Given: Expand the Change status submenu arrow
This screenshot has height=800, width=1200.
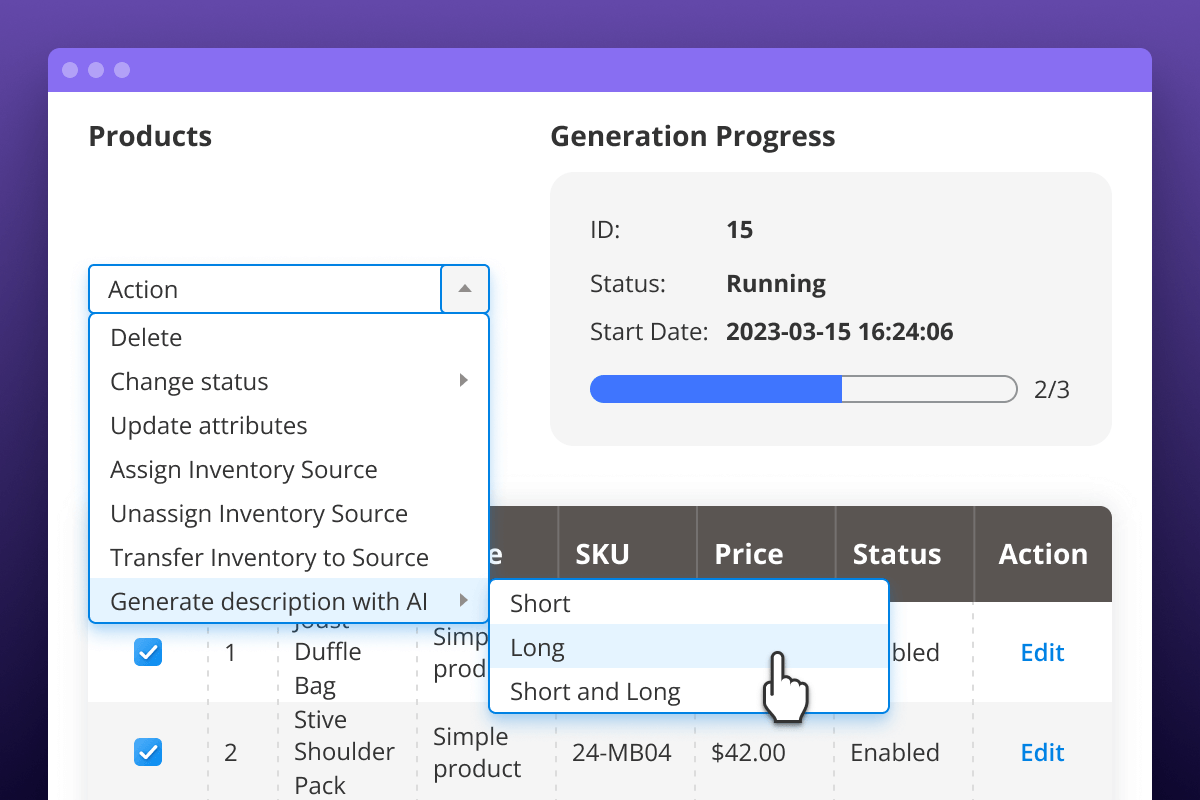Looking at the screenshot, I should pos(463,381).
